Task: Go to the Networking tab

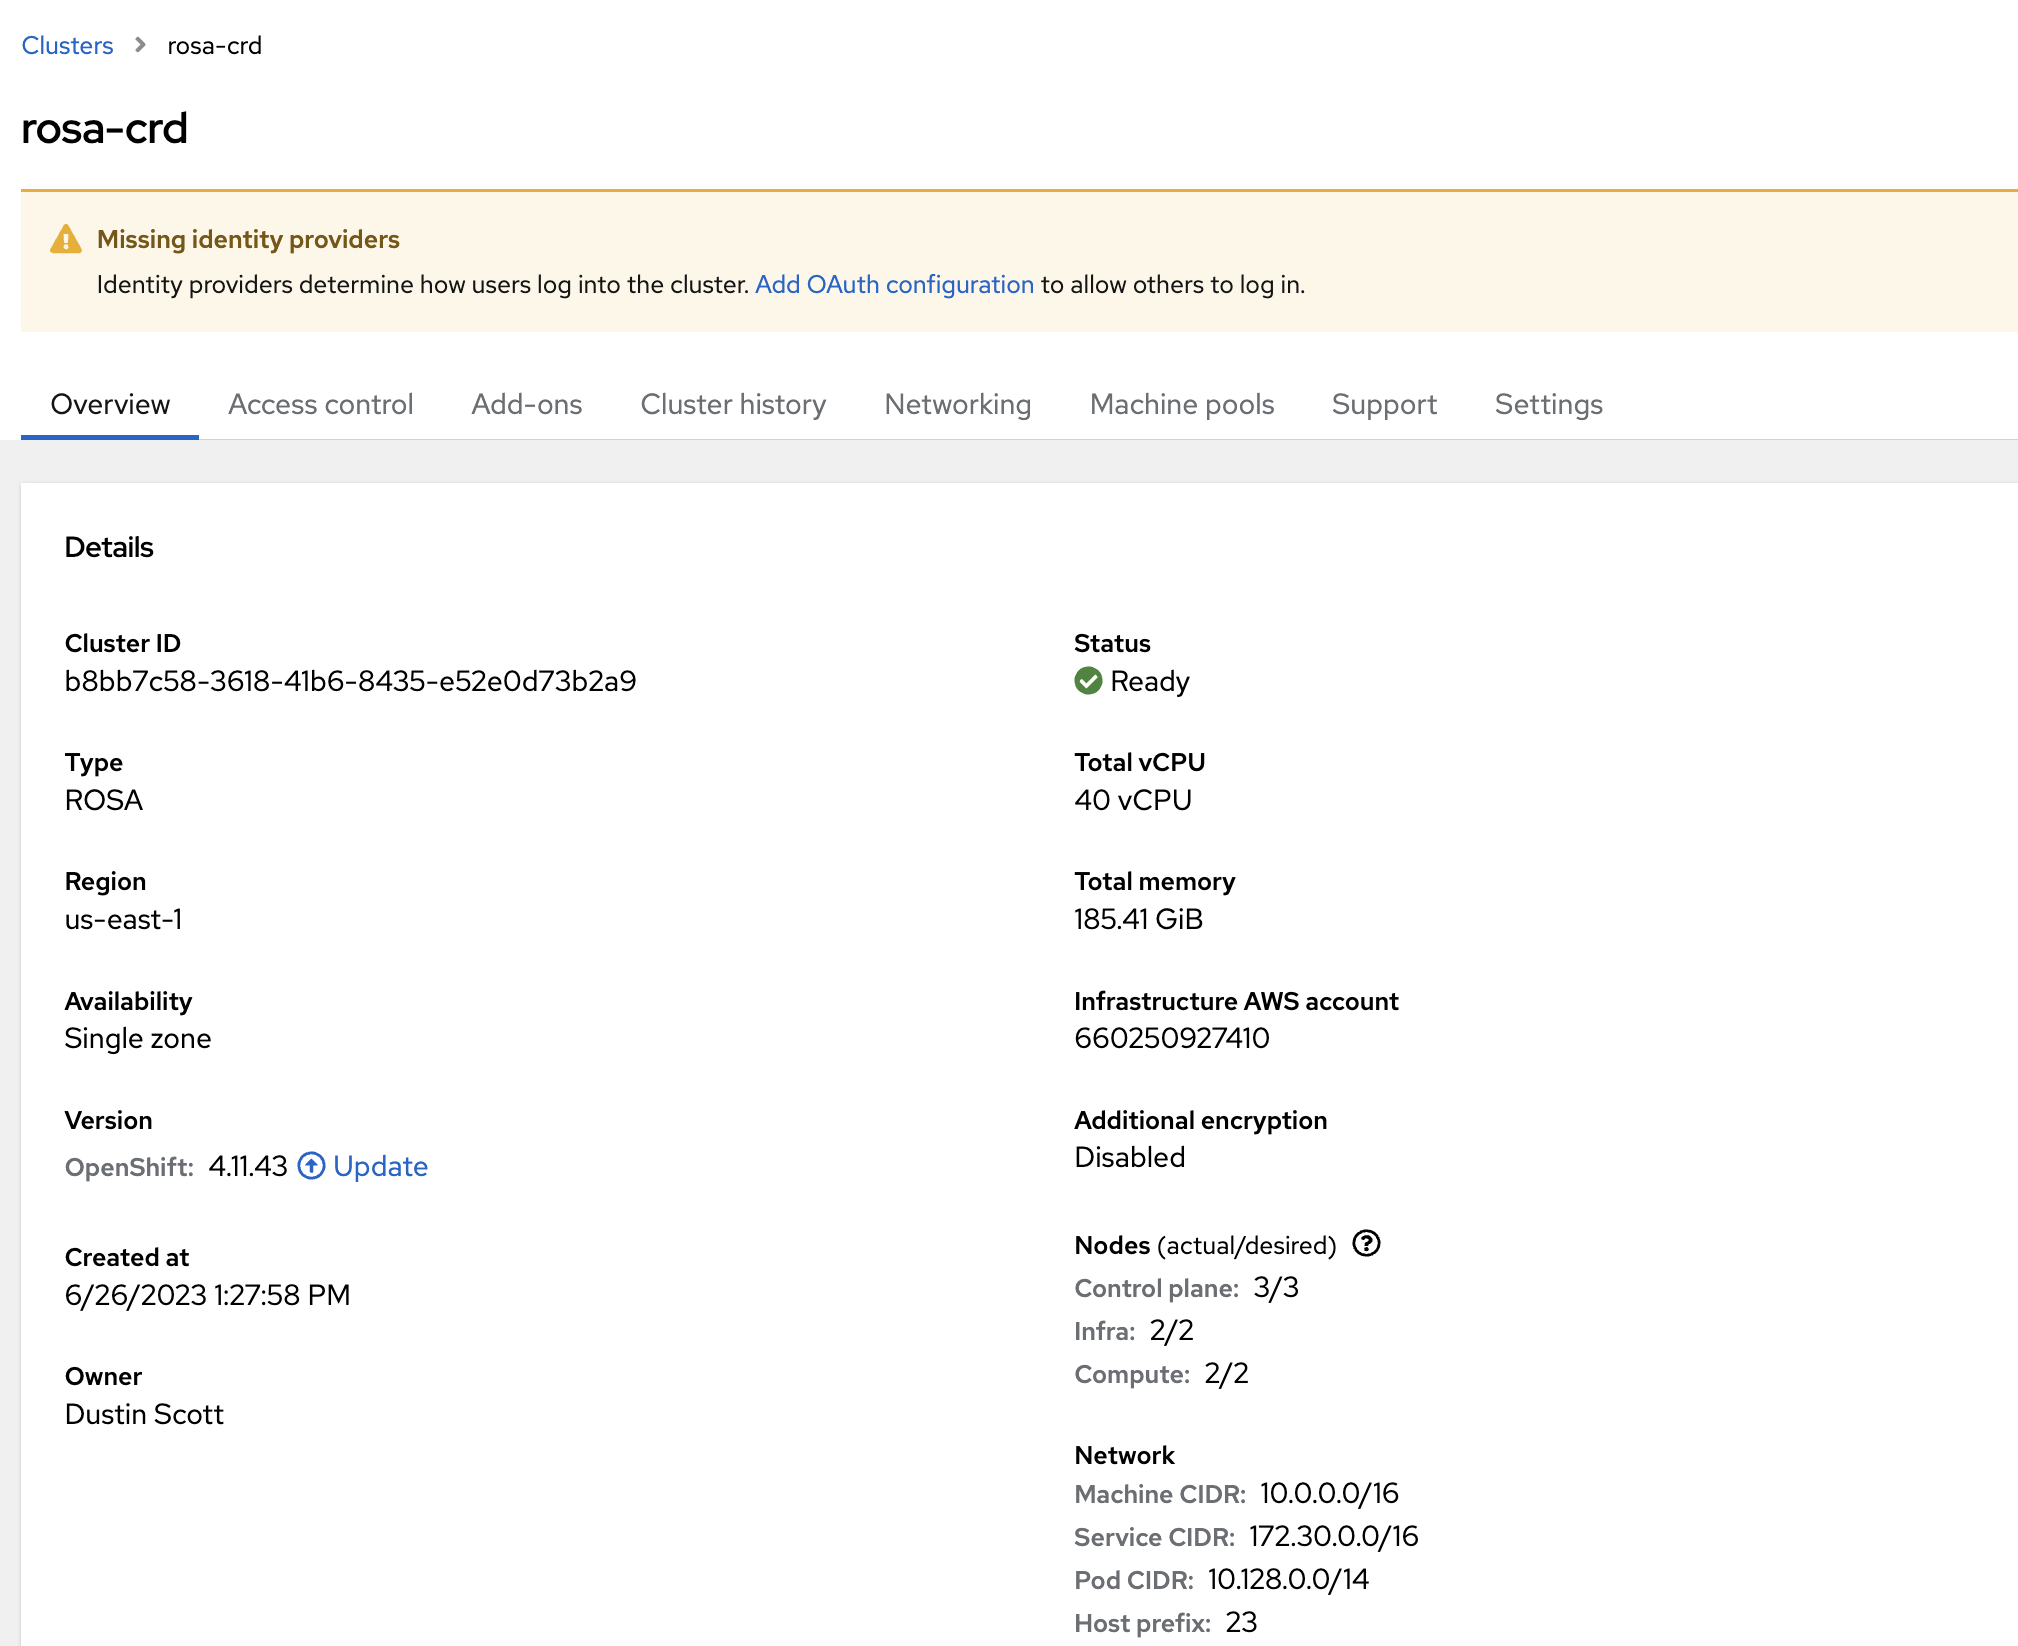Action: coord(957,404)
